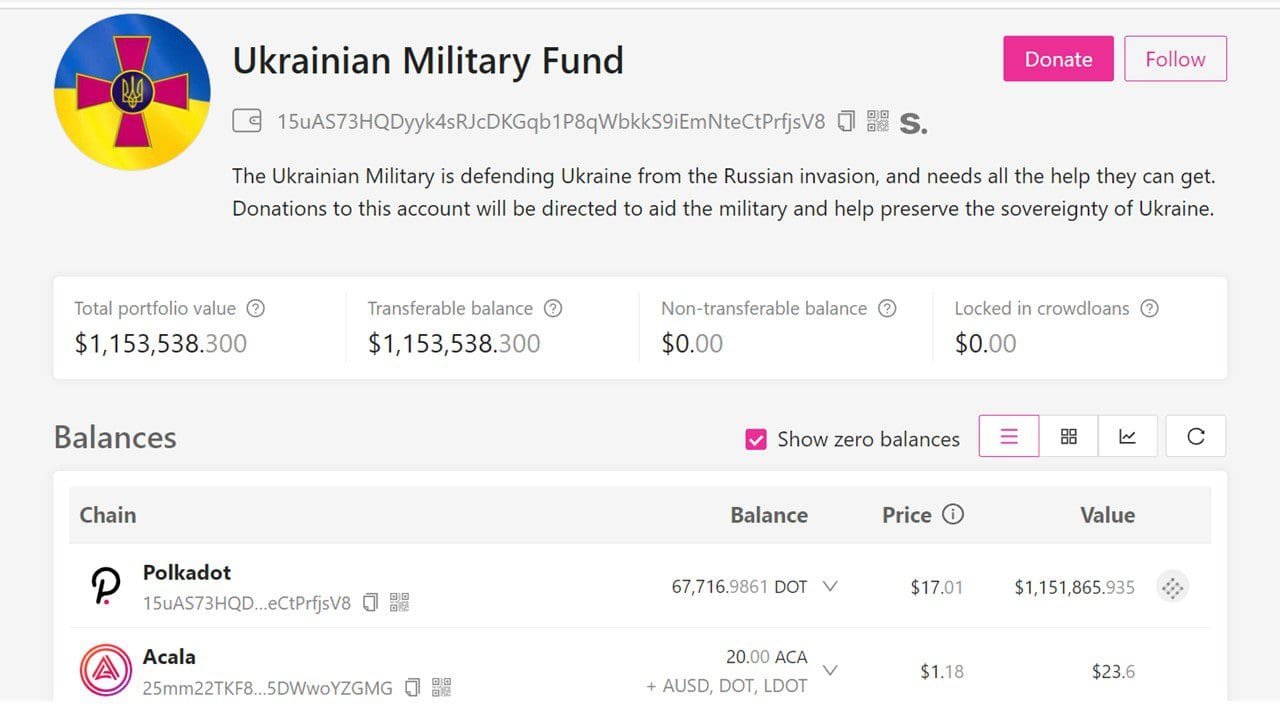
Task: Switch balances to grid view
Action: (x=1068, y=436)
